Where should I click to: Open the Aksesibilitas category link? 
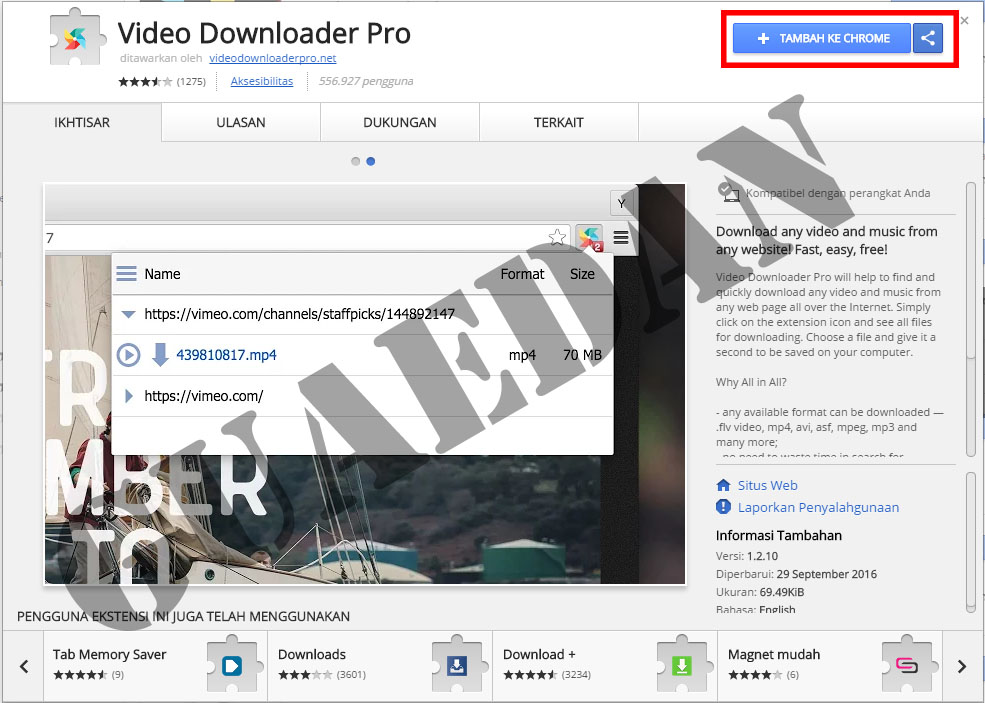(262, 81)
